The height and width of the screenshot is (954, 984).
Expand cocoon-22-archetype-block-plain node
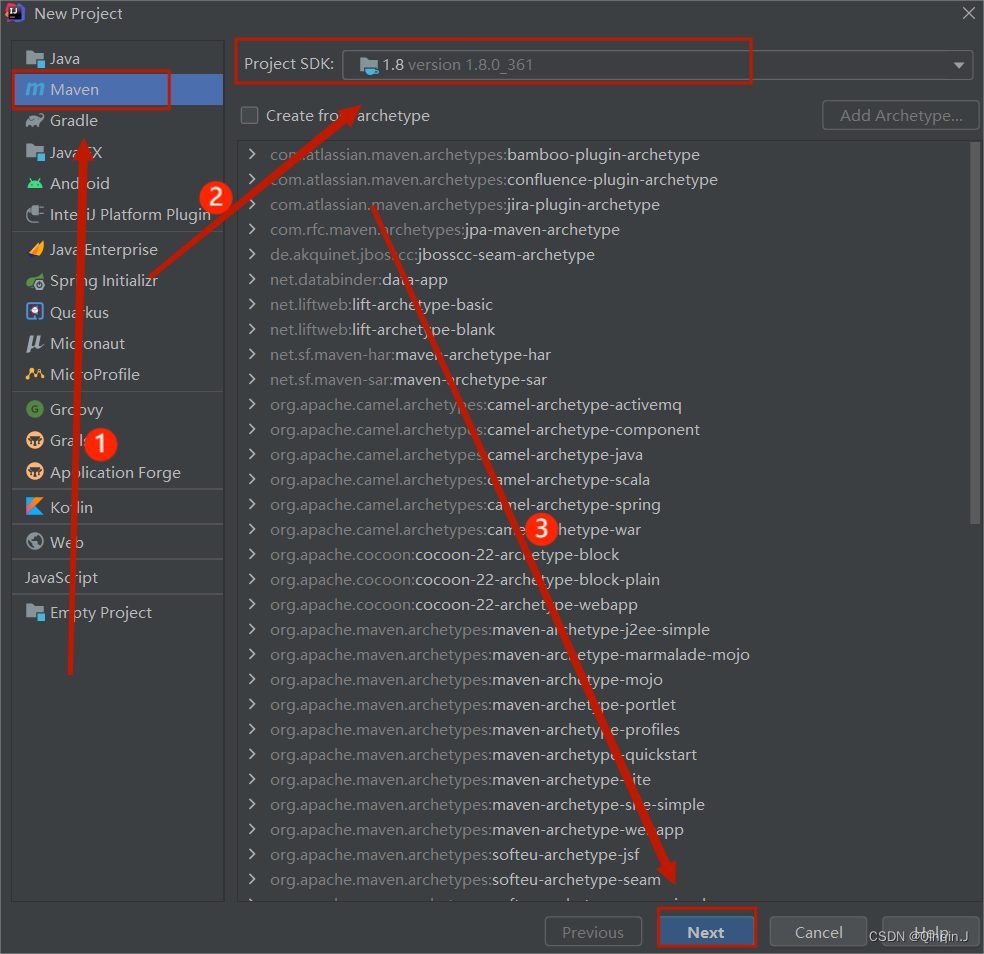[252, 579]
